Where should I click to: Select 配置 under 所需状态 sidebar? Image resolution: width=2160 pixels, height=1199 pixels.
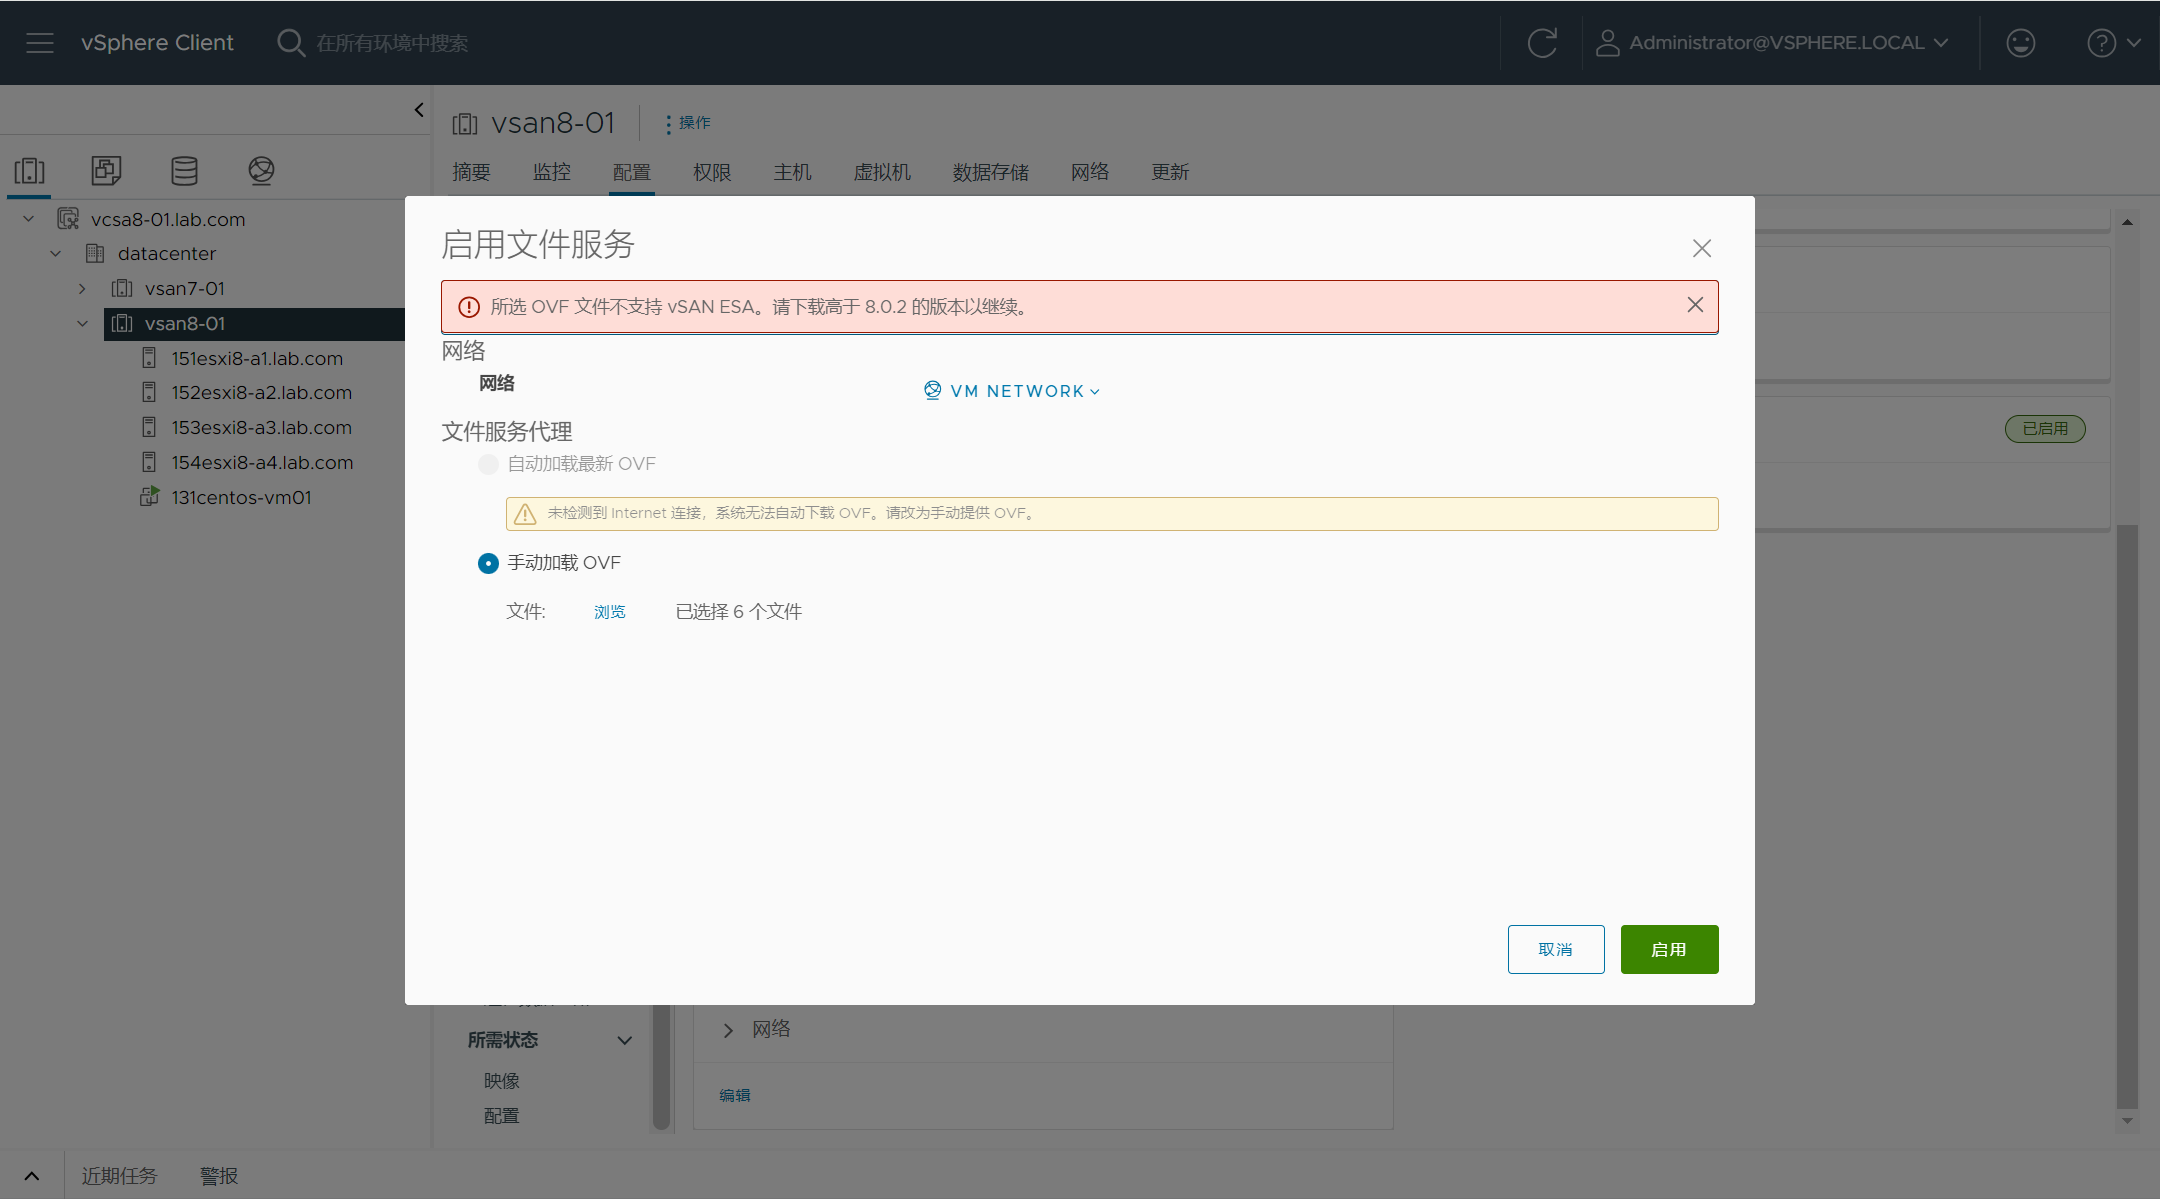tap(502, 1116)
